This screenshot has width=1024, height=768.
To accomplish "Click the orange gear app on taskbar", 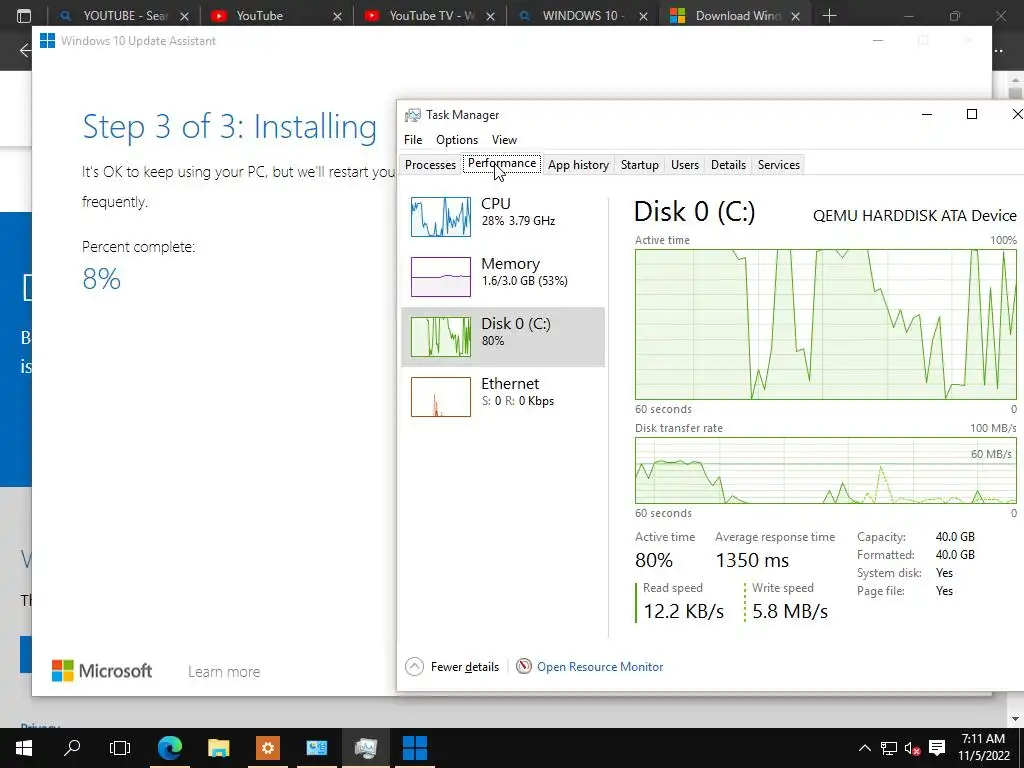I will pos(268,748).
